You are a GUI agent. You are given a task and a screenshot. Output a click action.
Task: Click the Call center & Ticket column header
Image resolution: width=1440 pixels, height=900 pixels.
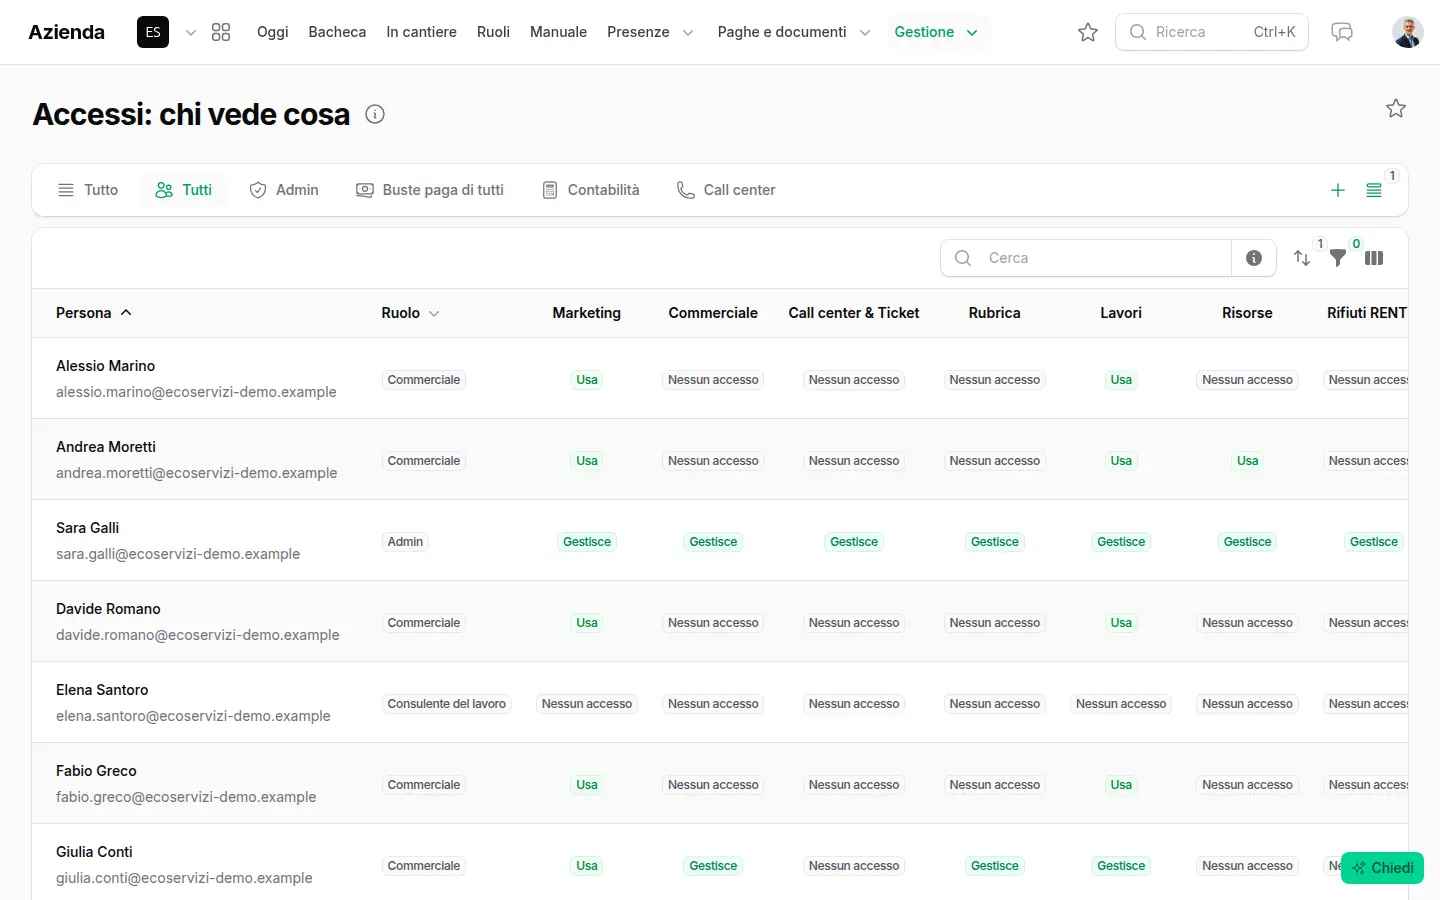pos(854,313)
